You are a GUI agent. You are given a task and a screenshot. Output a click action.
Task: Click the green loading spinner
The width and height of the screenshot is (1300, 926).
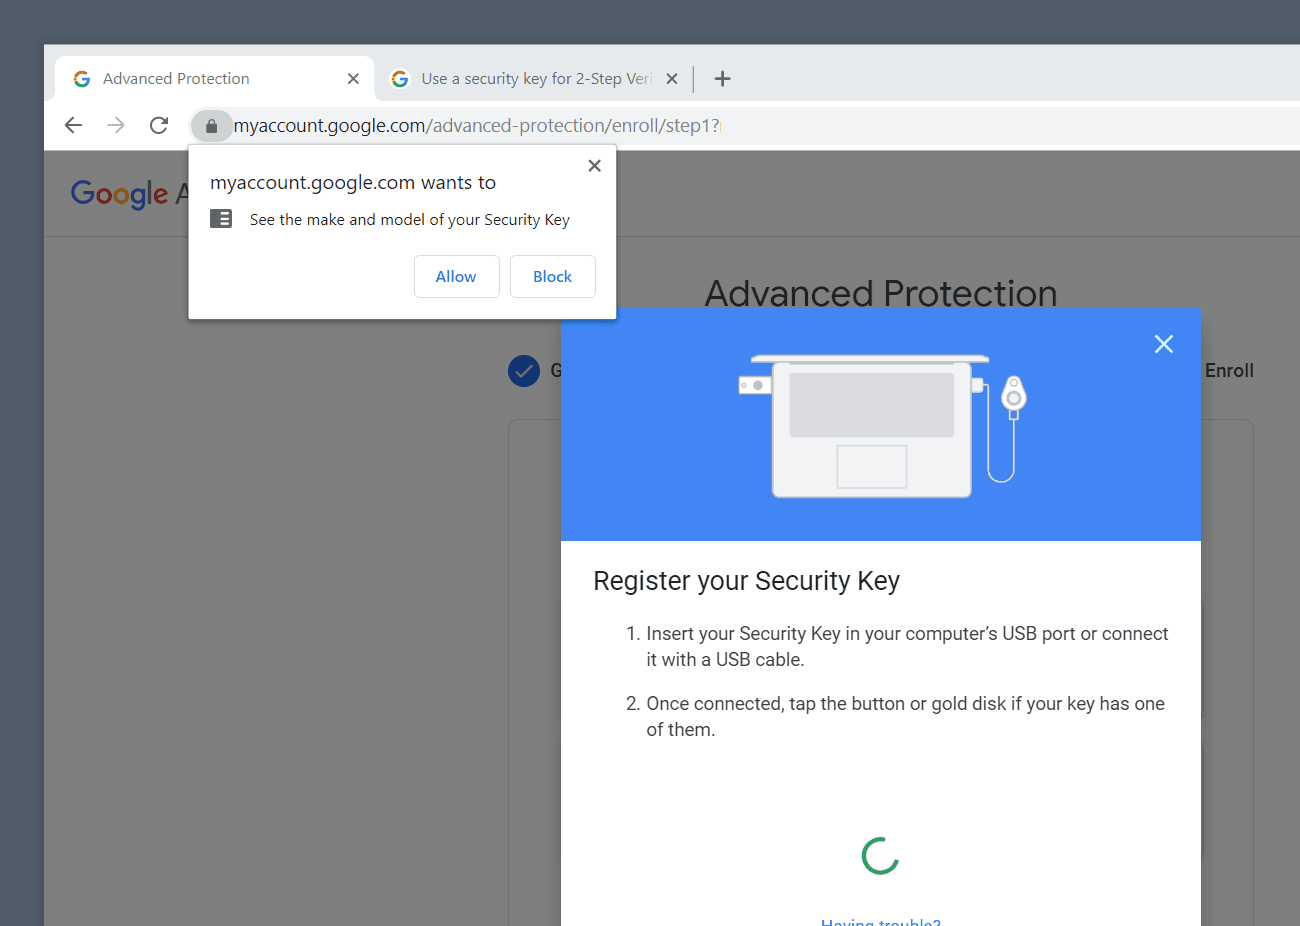[x=880, y=856]
